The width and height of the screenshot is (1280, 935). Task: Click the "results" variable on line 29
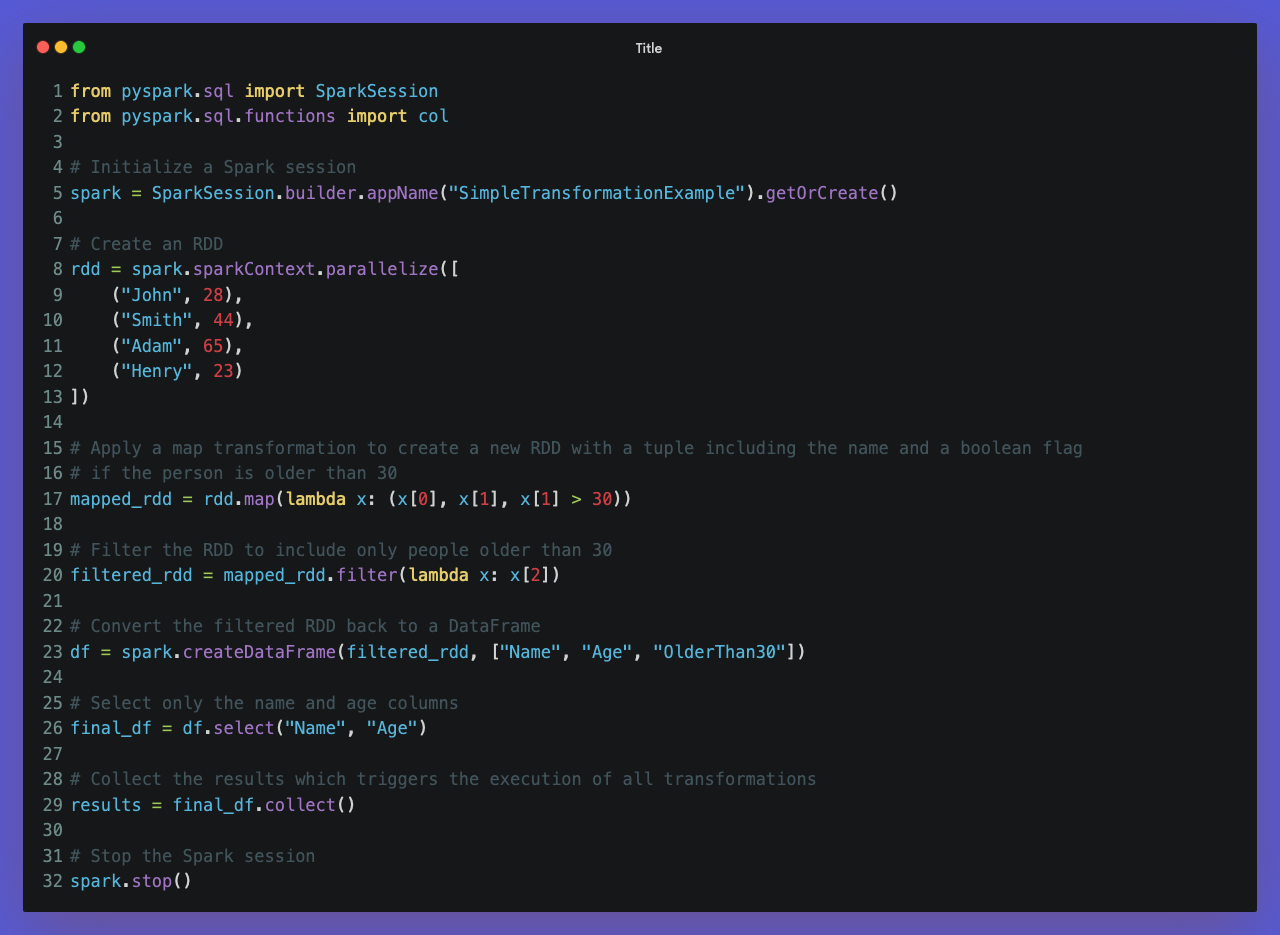[106, 805]
